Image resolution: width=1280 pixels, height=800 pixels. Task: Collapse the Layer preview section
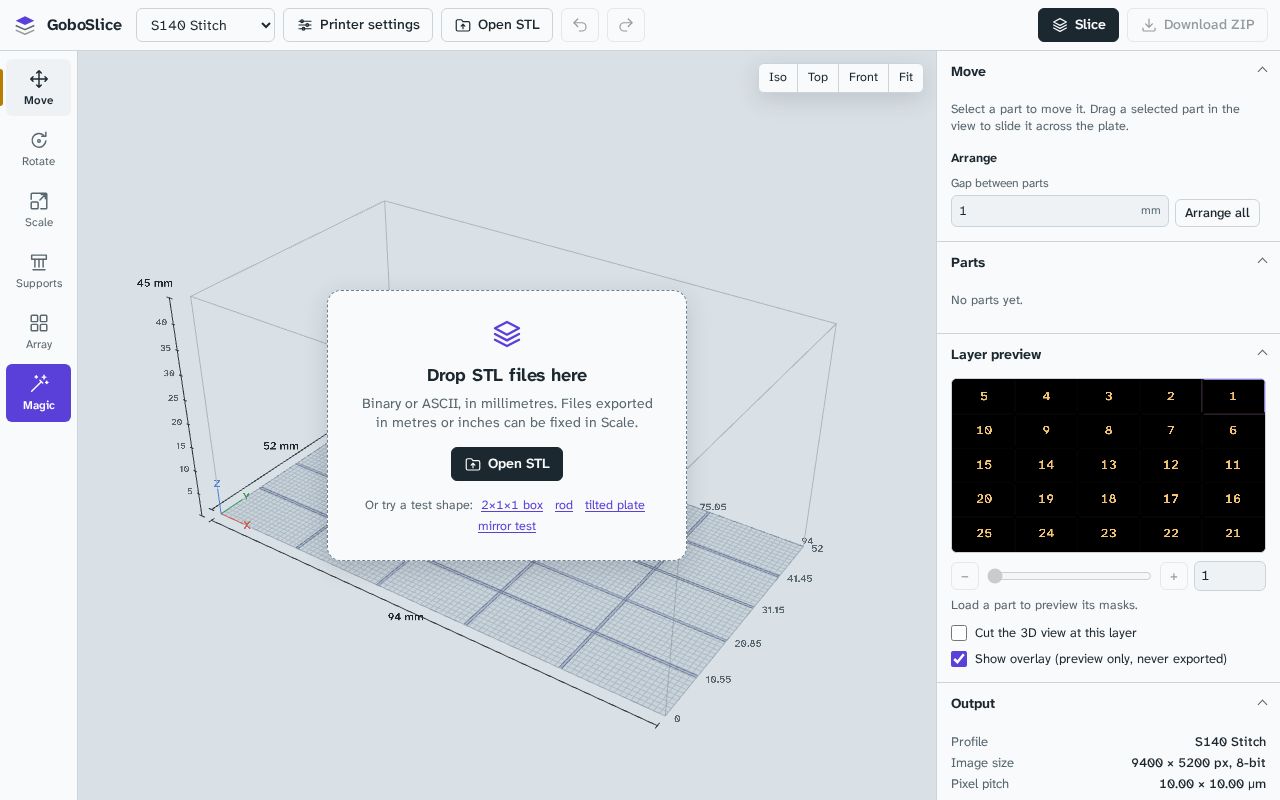pos(1262,354)
